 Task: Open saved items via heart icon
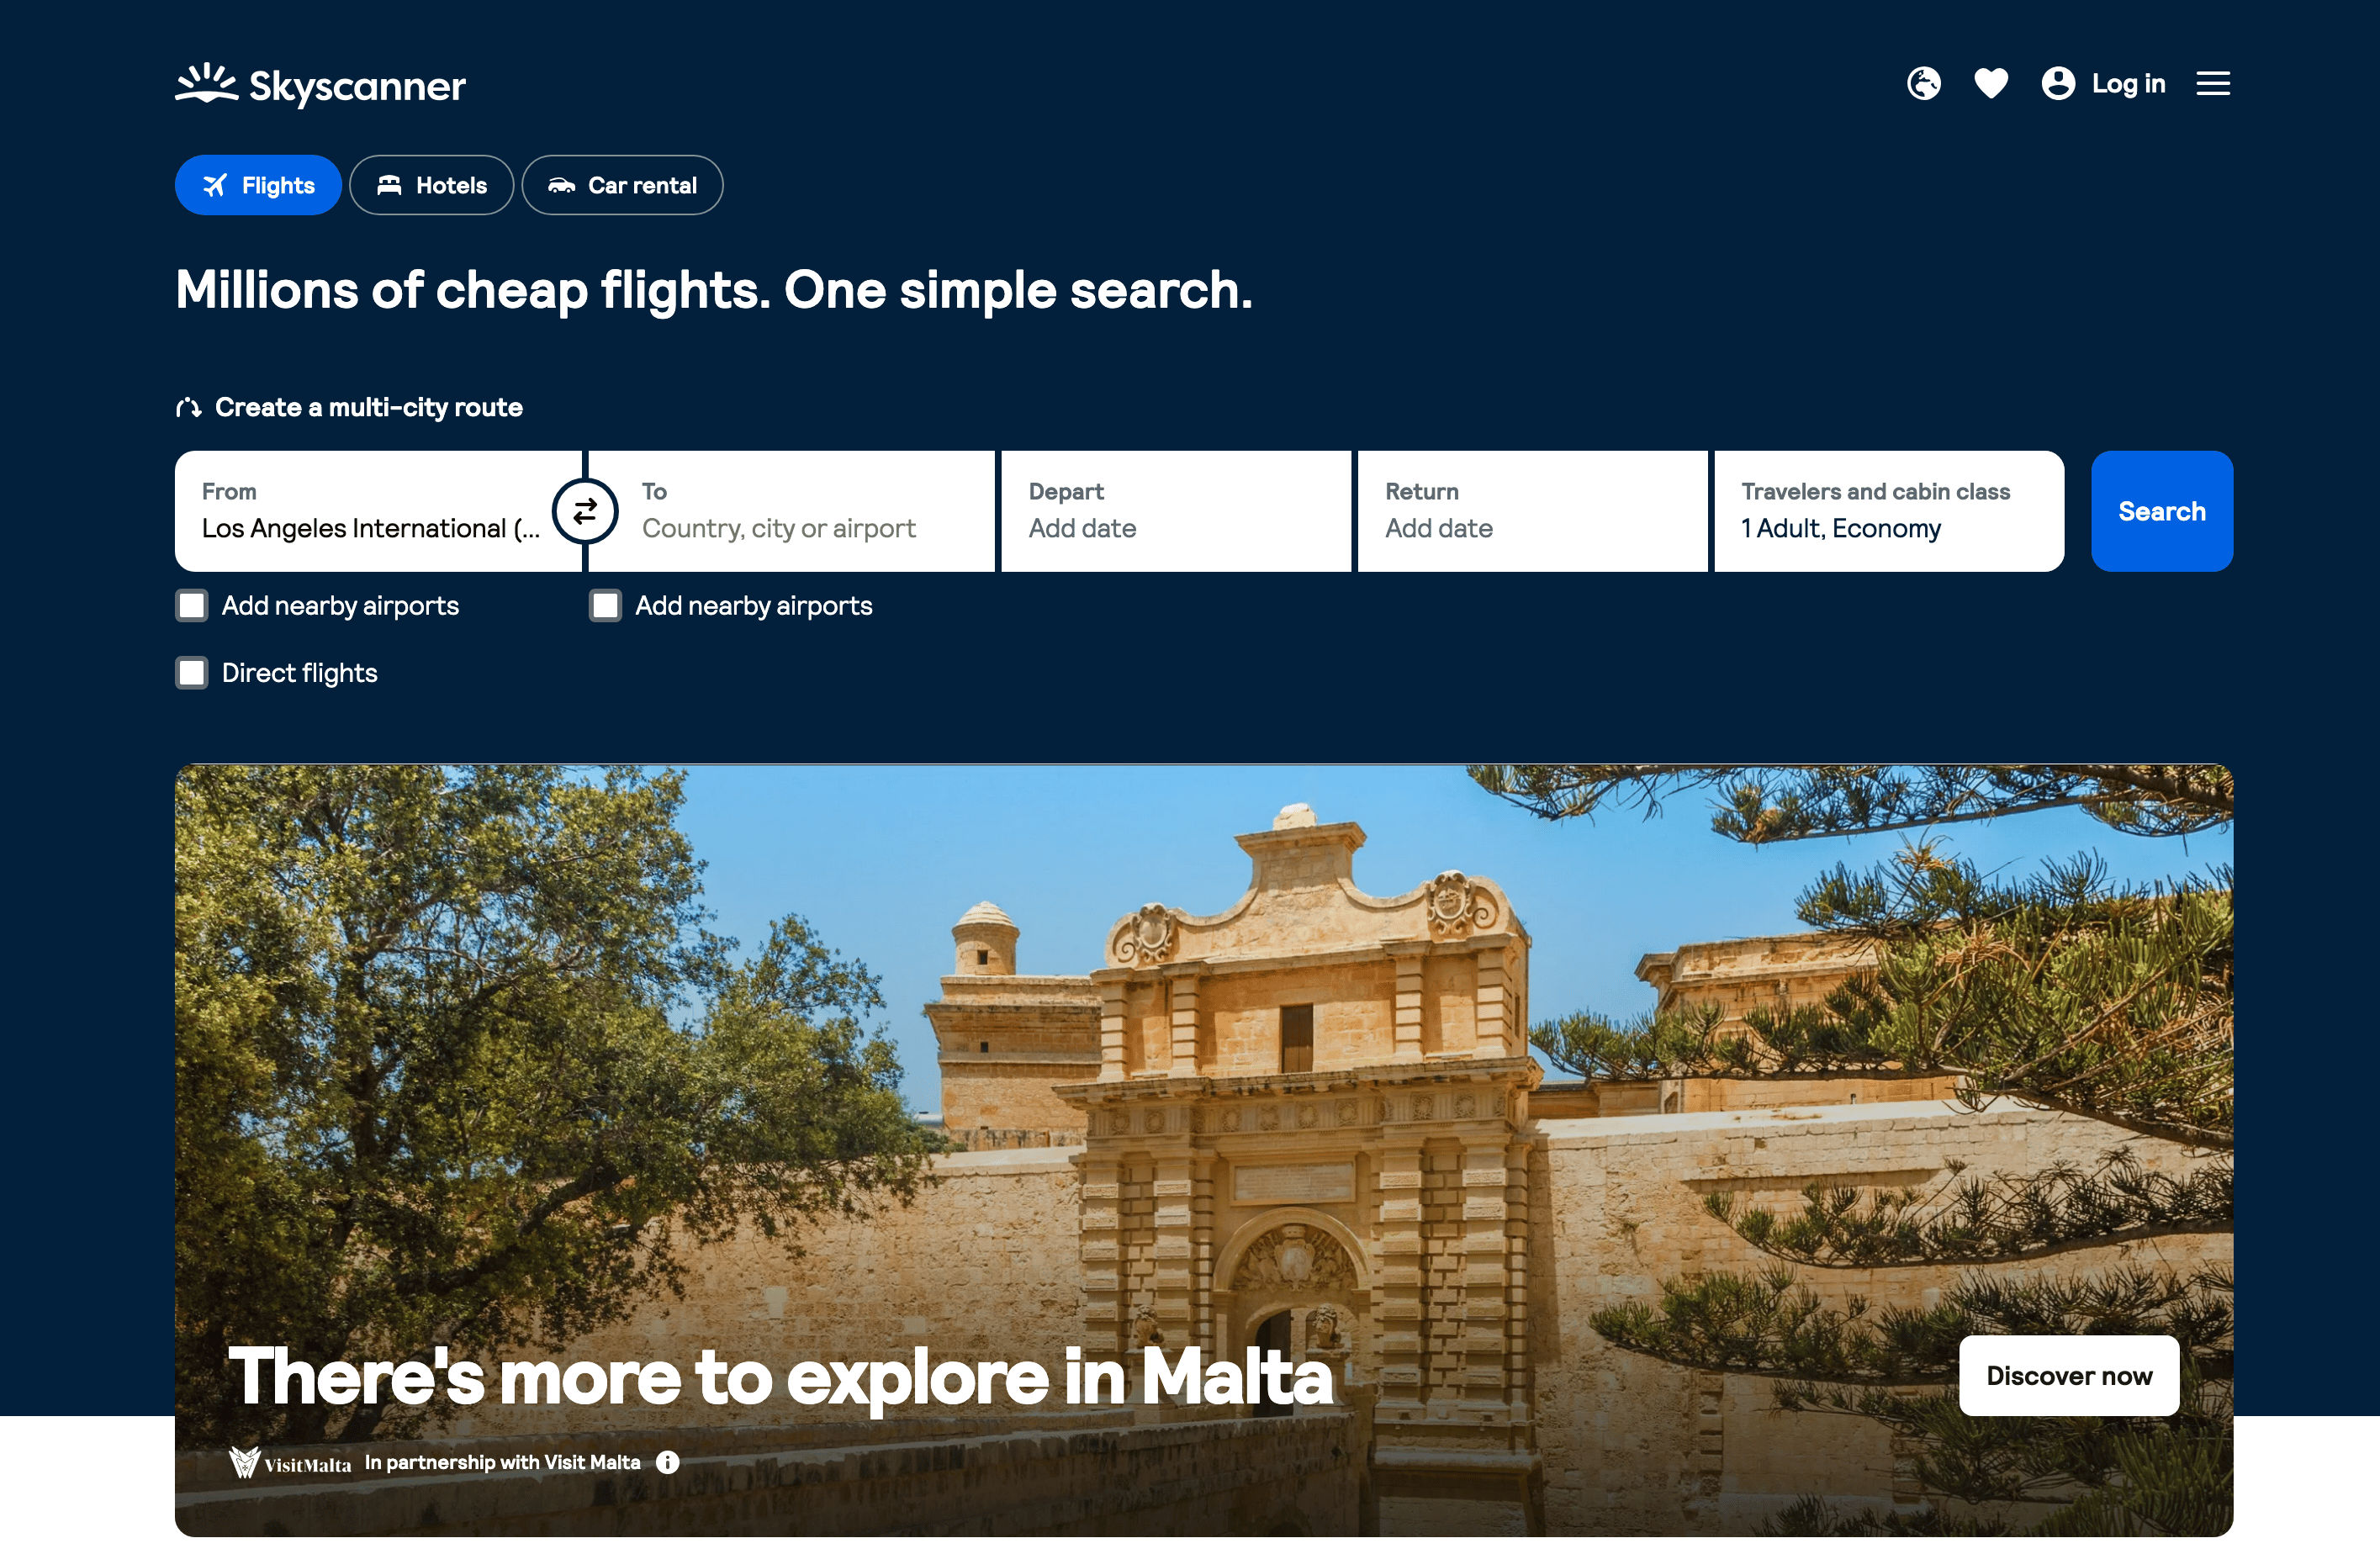point(1990,84)
